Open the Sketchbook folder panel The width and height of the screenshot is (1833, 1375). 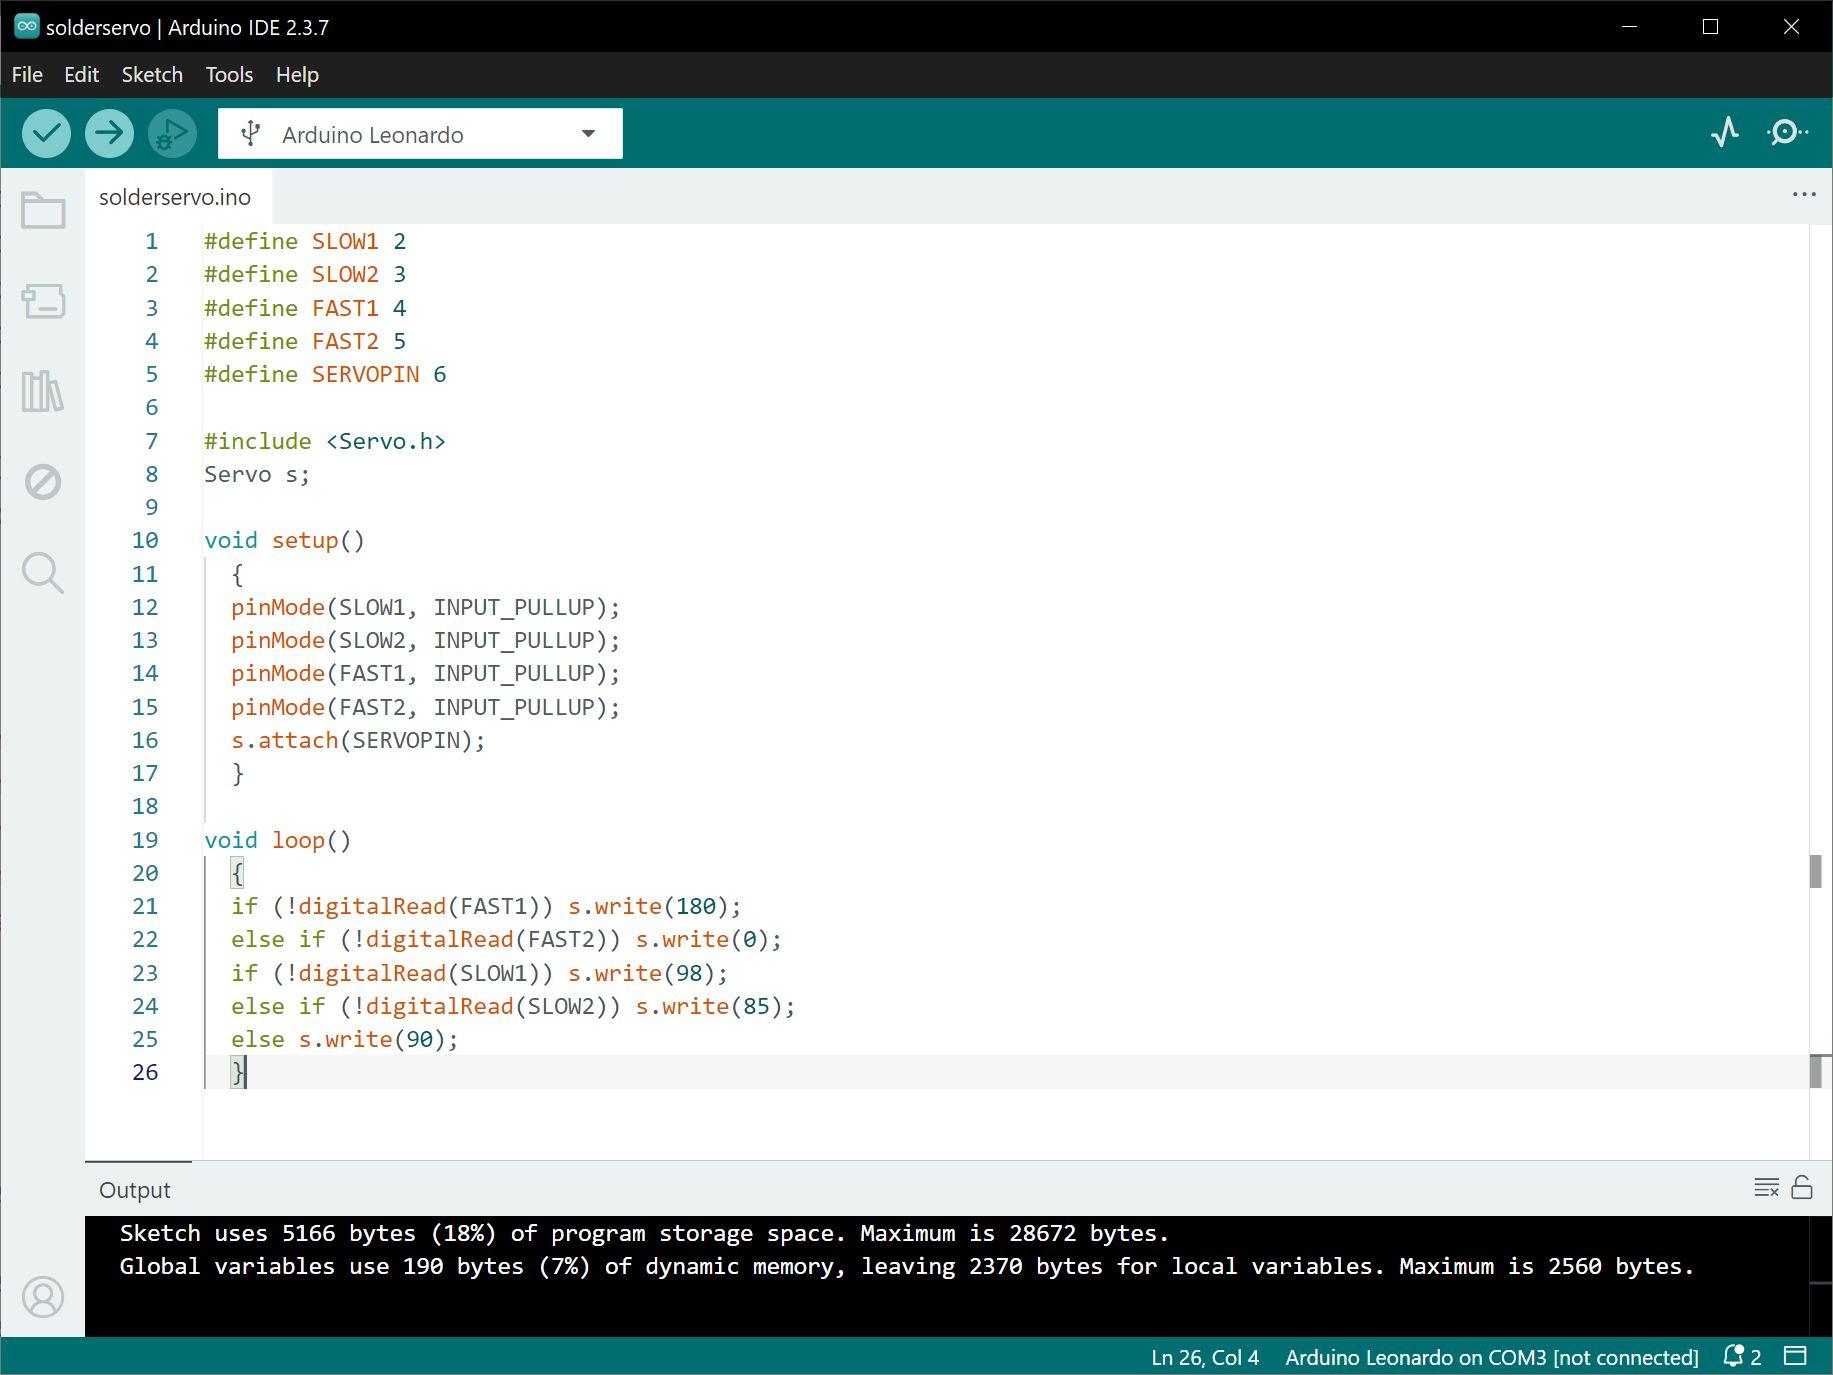[43, 211]
